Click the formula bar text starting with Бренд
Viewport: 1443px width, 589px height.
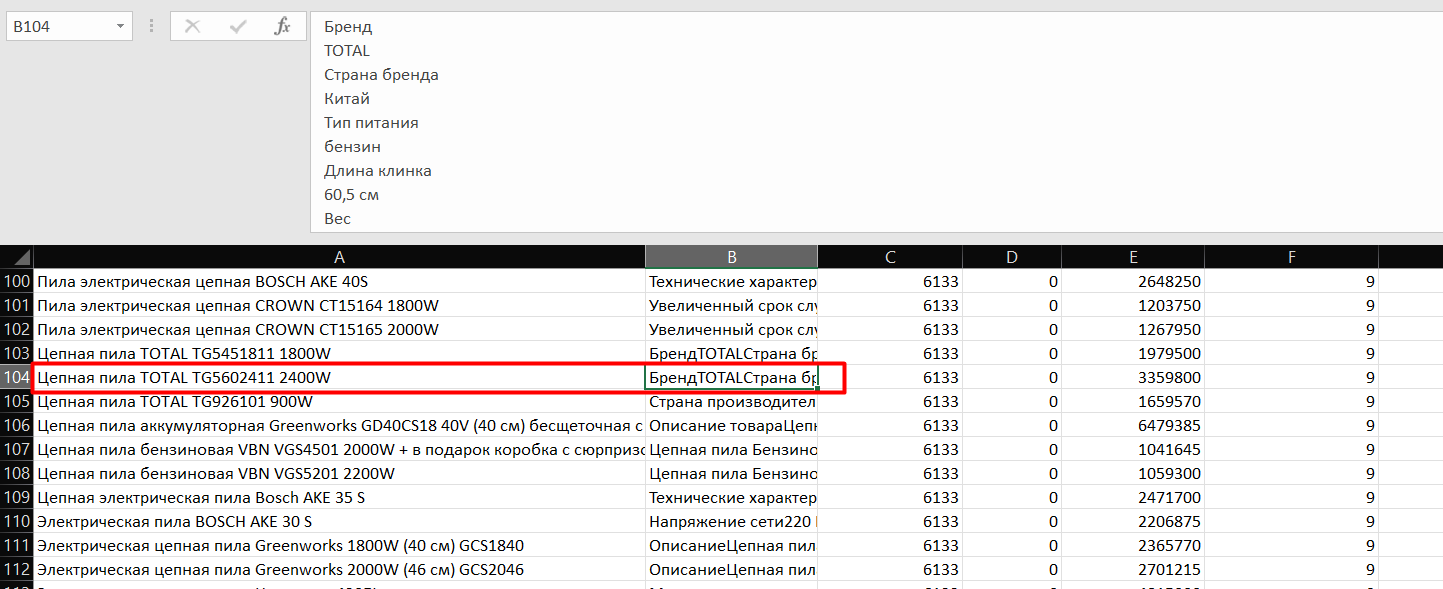[348, 27]
